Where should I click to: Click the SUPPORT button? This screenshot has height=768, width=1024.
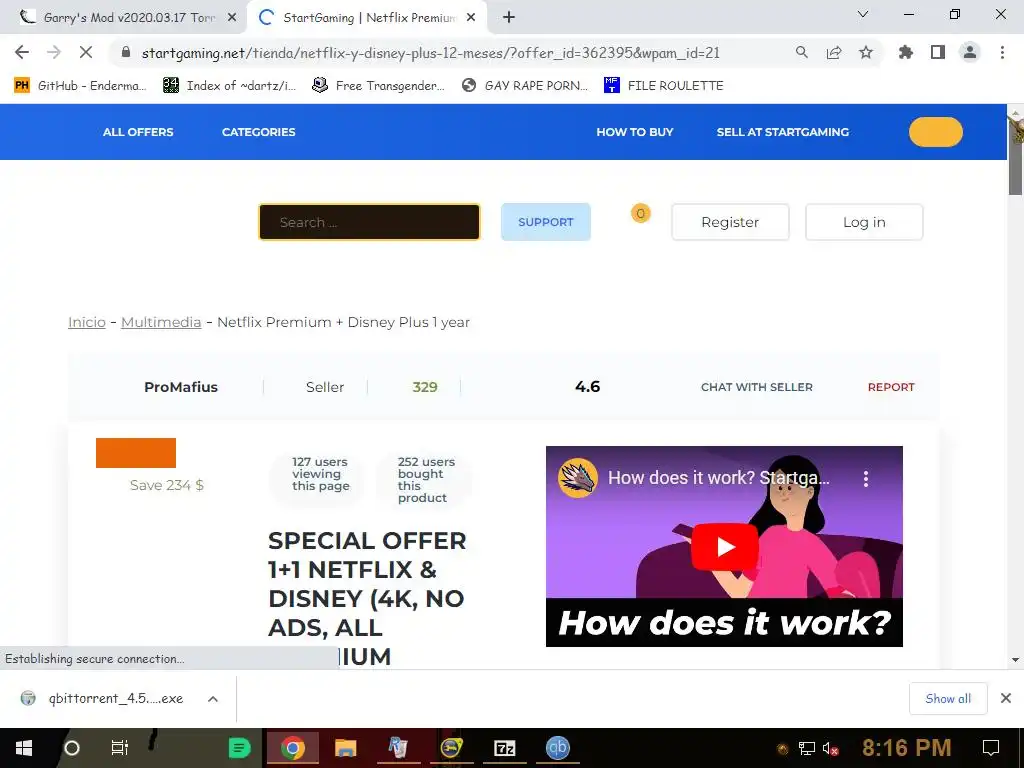(x=545, y=222)
